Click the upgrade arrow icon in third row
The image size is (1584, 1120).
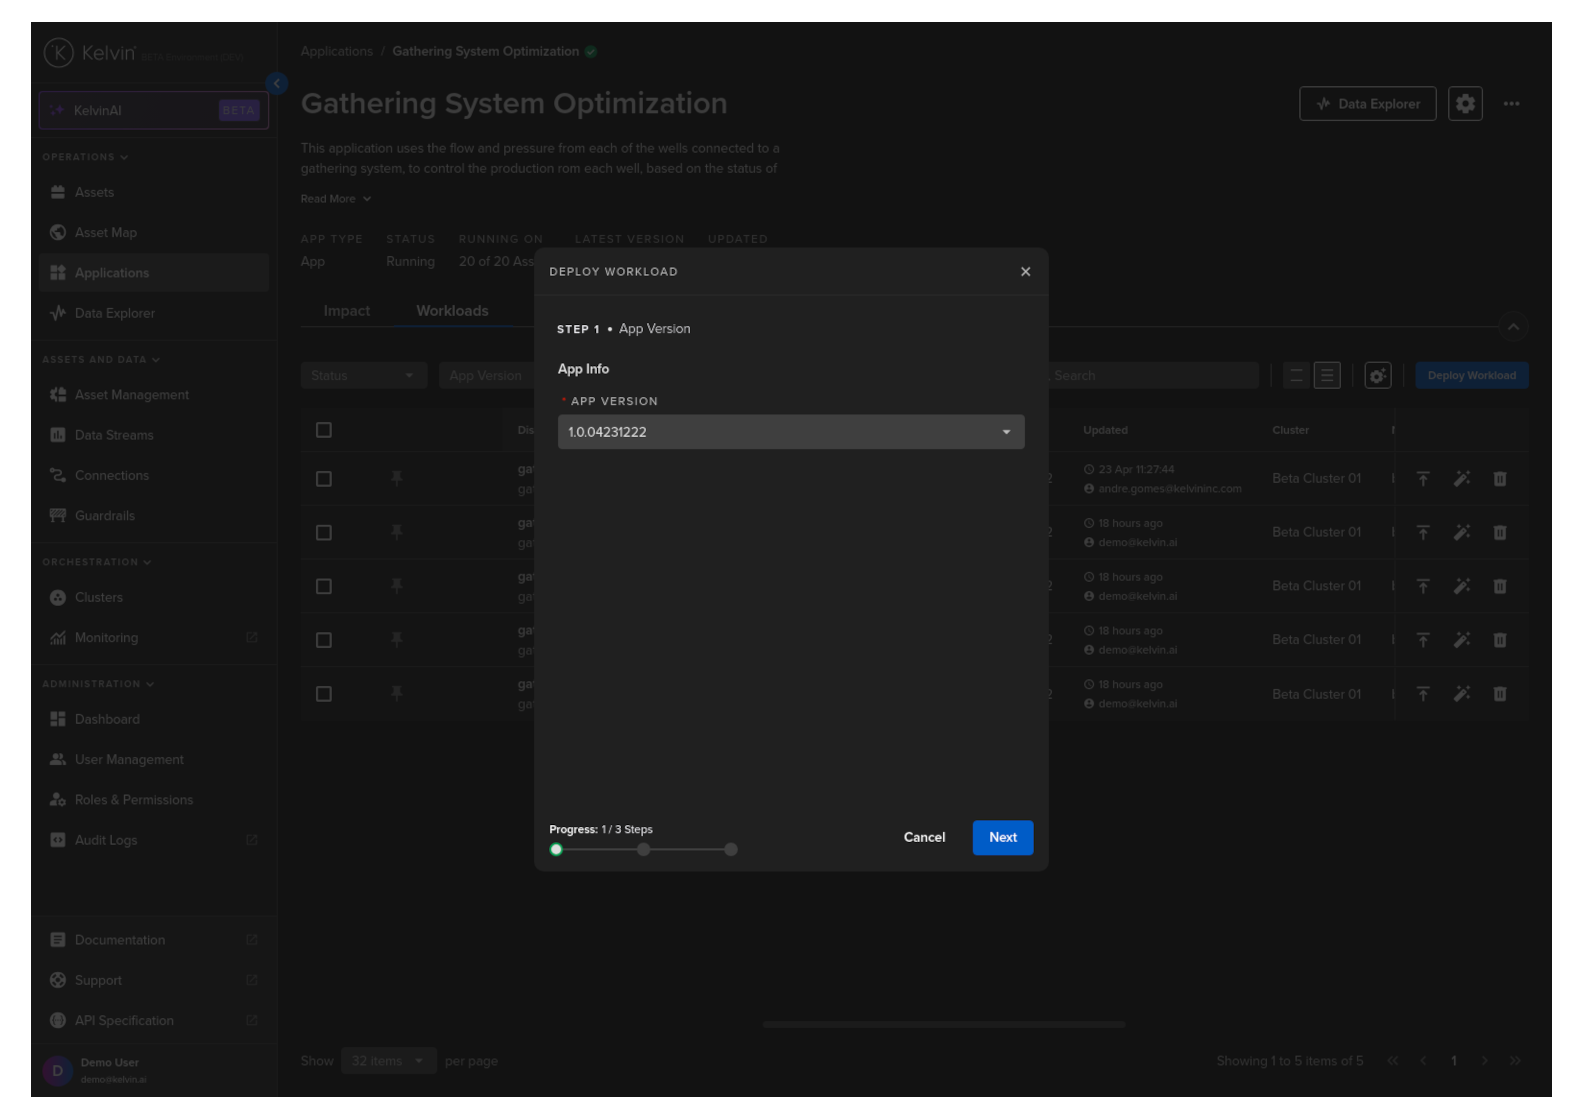tap(1422, 587)
